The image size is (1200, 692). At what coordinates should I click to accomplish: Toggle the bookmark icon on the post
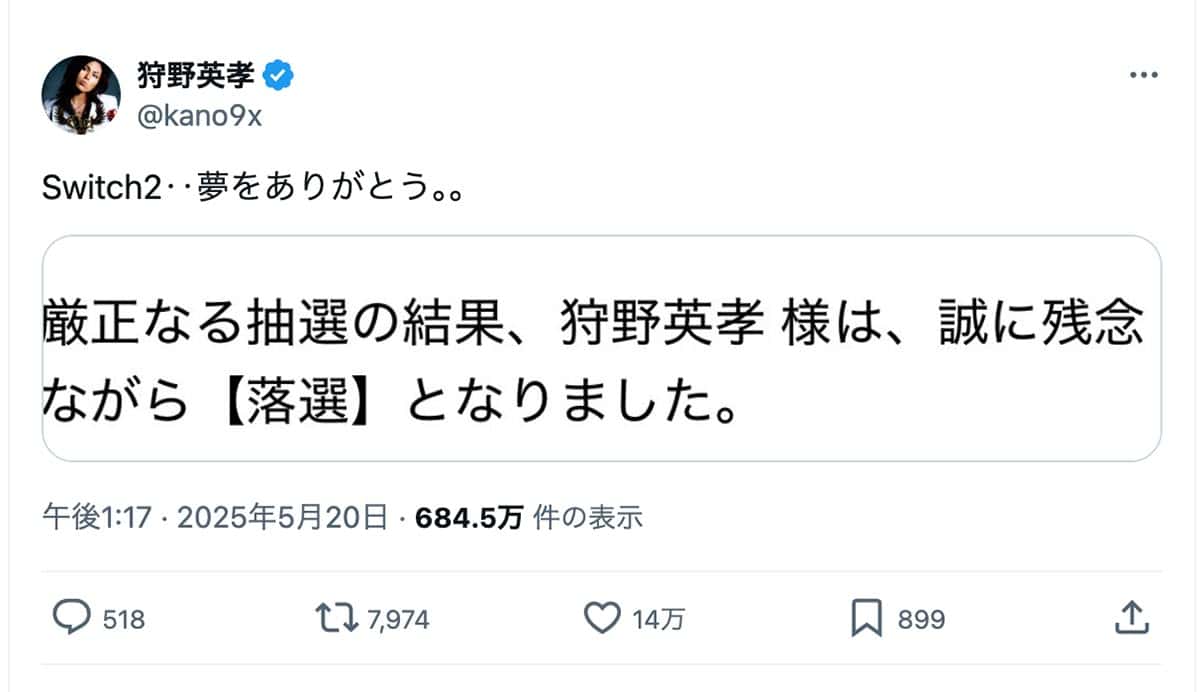pos(865,618)
